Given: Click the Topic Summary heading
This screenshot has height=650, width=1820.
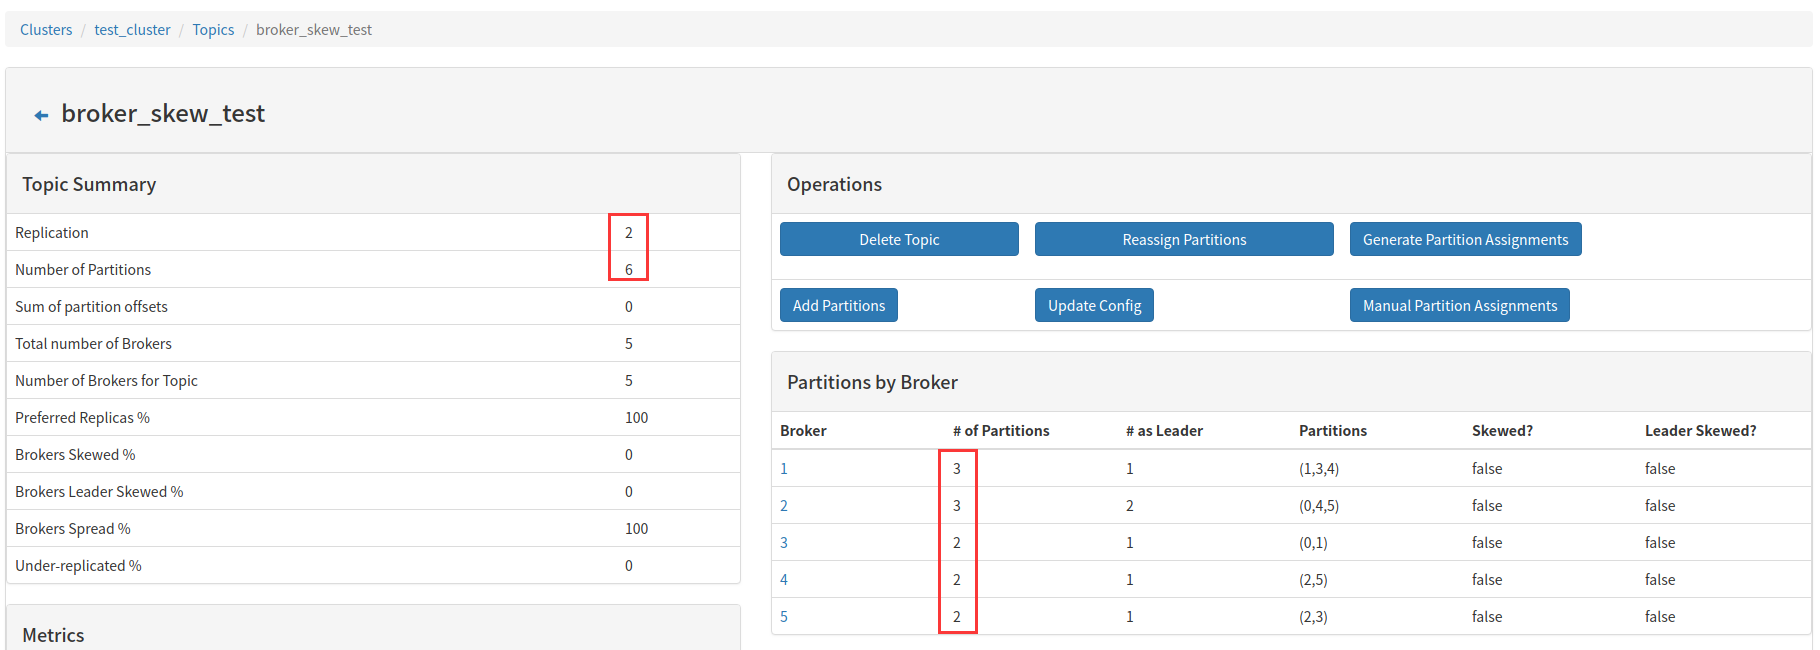Looking at the screenshot, I should 89,184.
